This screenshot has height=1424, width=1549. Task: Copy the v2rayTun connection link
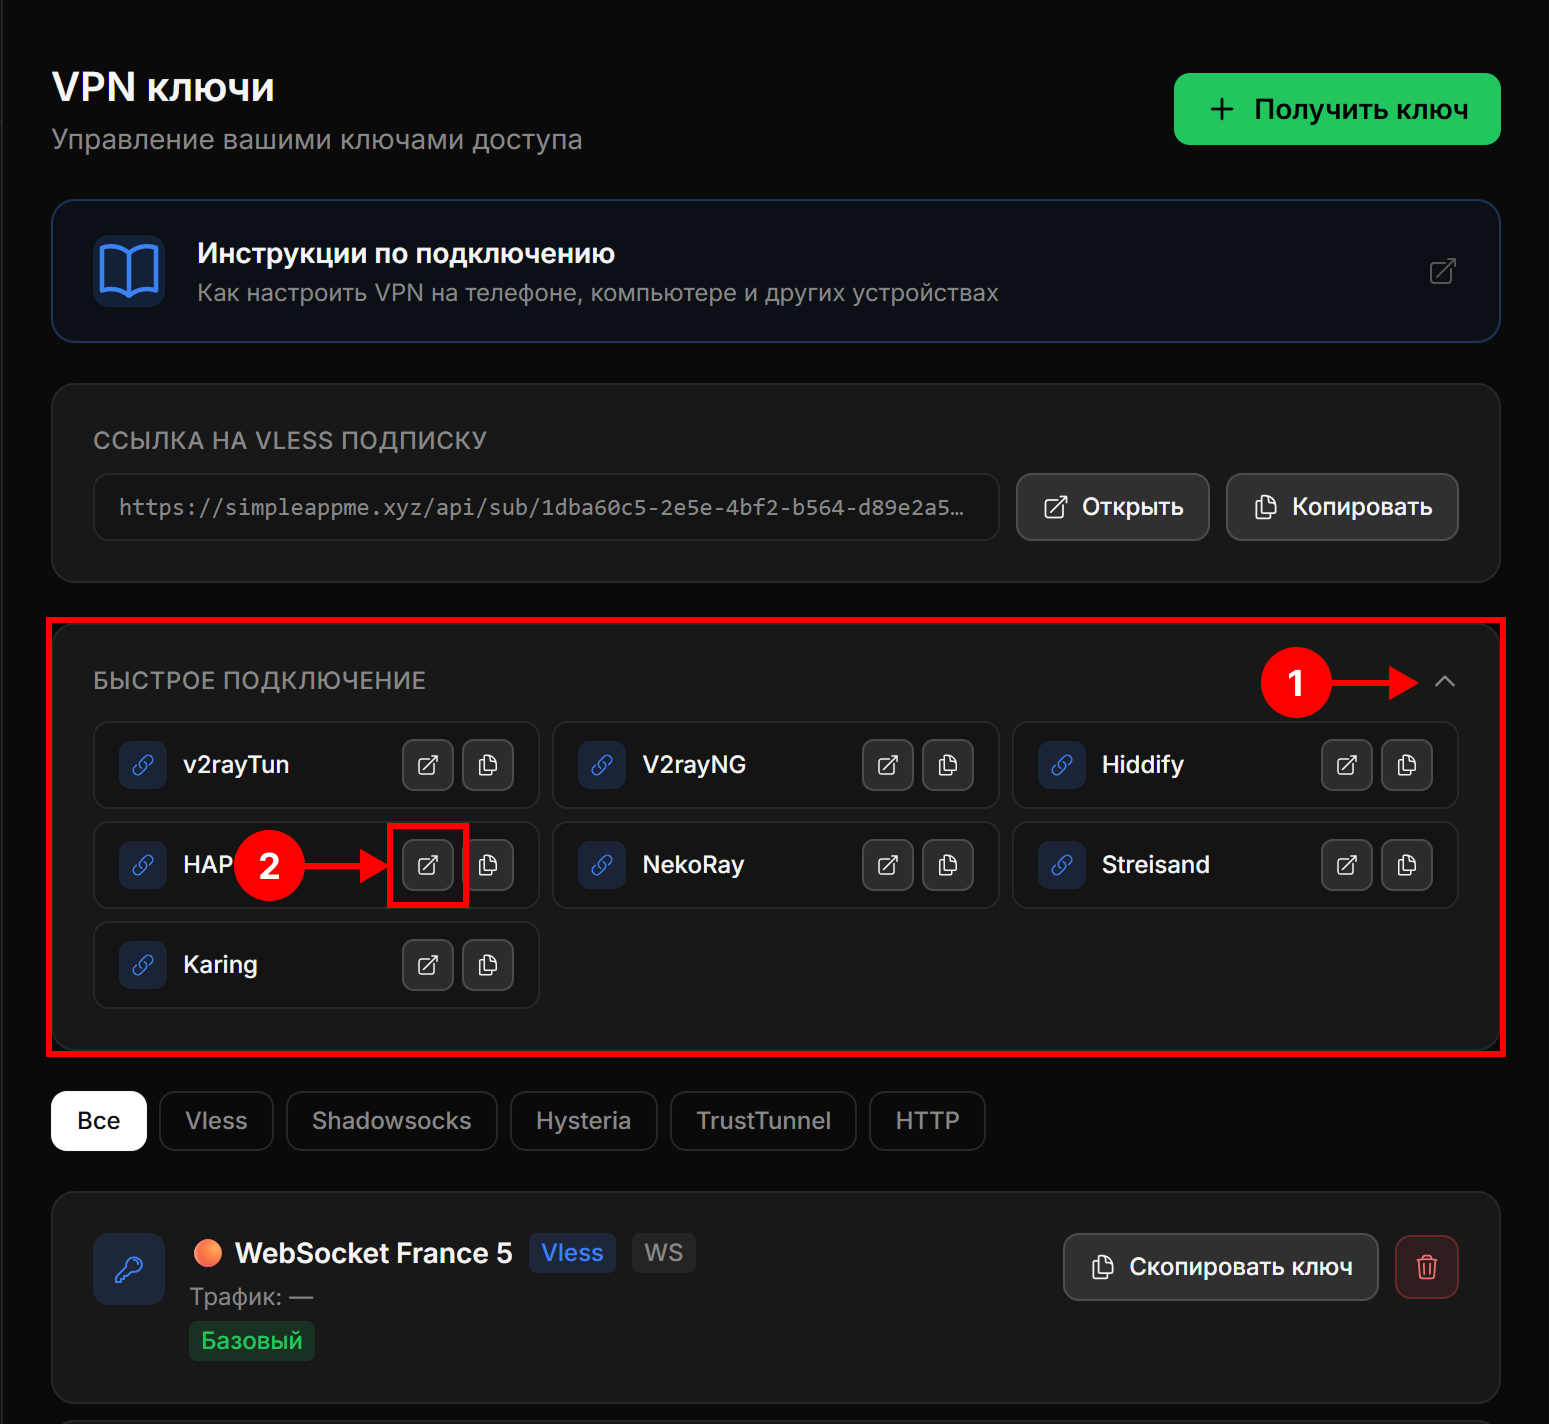click(x=488, y=765)
